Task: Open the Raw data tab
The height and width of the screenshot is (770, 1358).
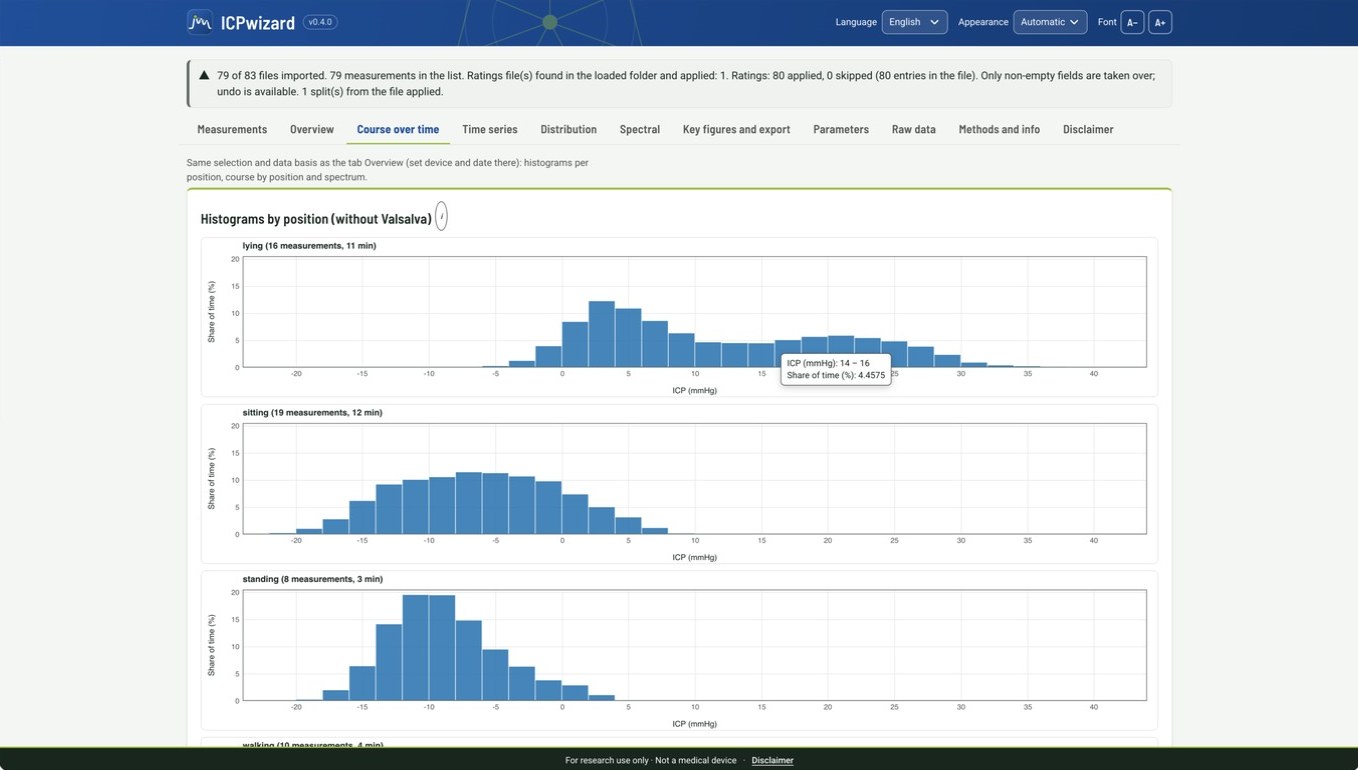Action: 914,129
